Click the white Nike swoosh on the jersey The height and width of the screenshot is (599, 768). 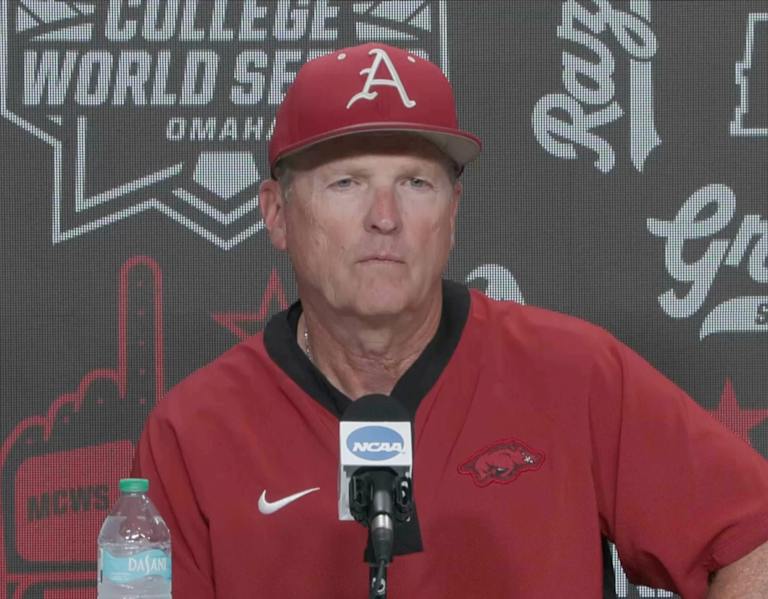tap(288, 500)
